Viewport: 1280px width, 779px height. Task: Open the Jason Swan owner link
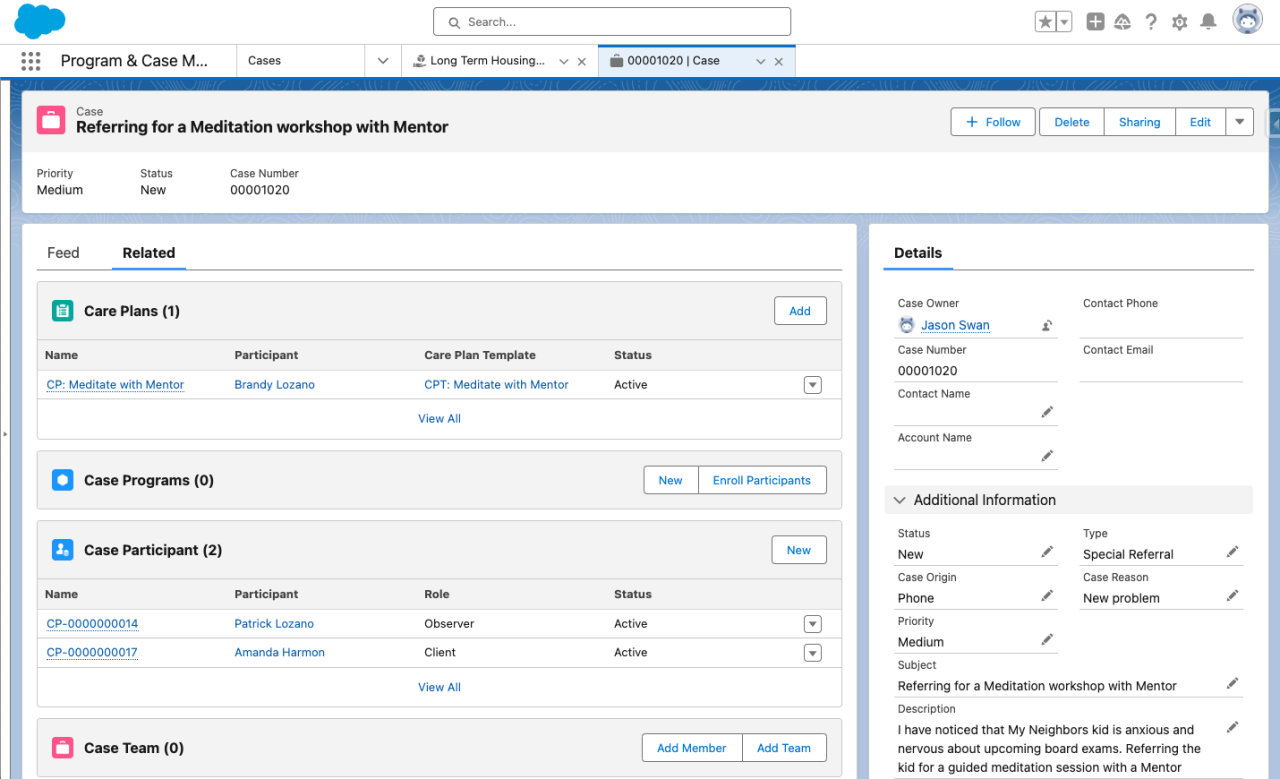click(955, 325)
